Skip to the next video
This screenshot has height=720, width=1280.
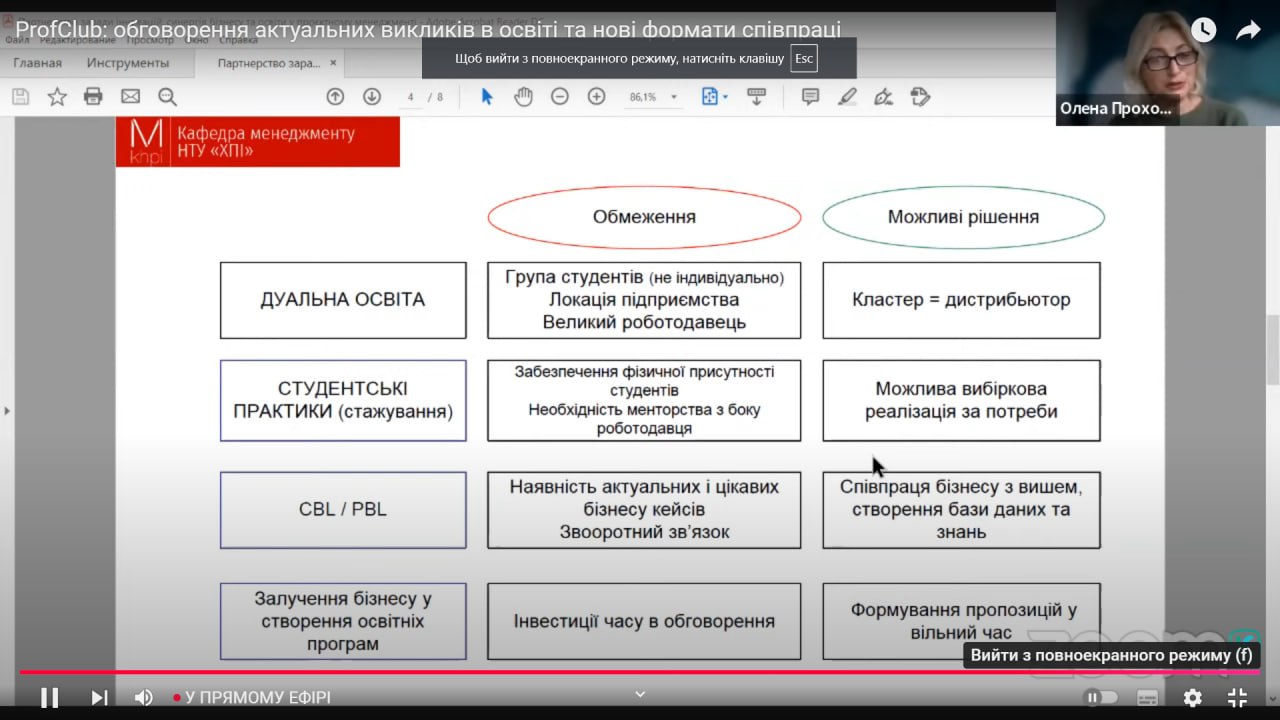pos(99,697)
